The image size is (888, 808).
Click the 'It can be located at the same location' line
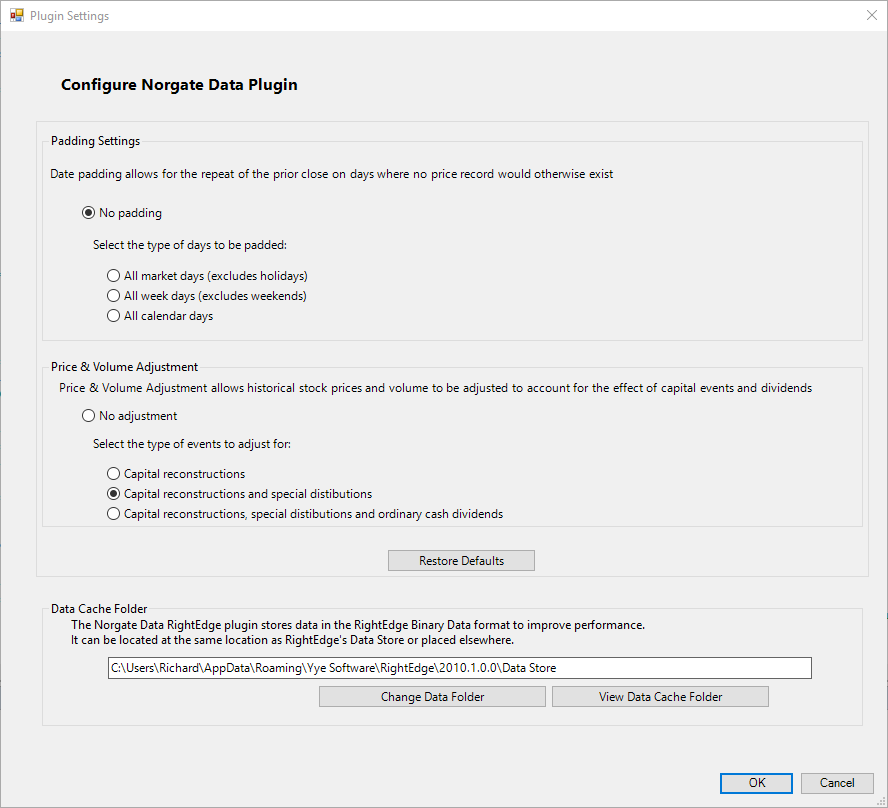click(x=292, y=640)
